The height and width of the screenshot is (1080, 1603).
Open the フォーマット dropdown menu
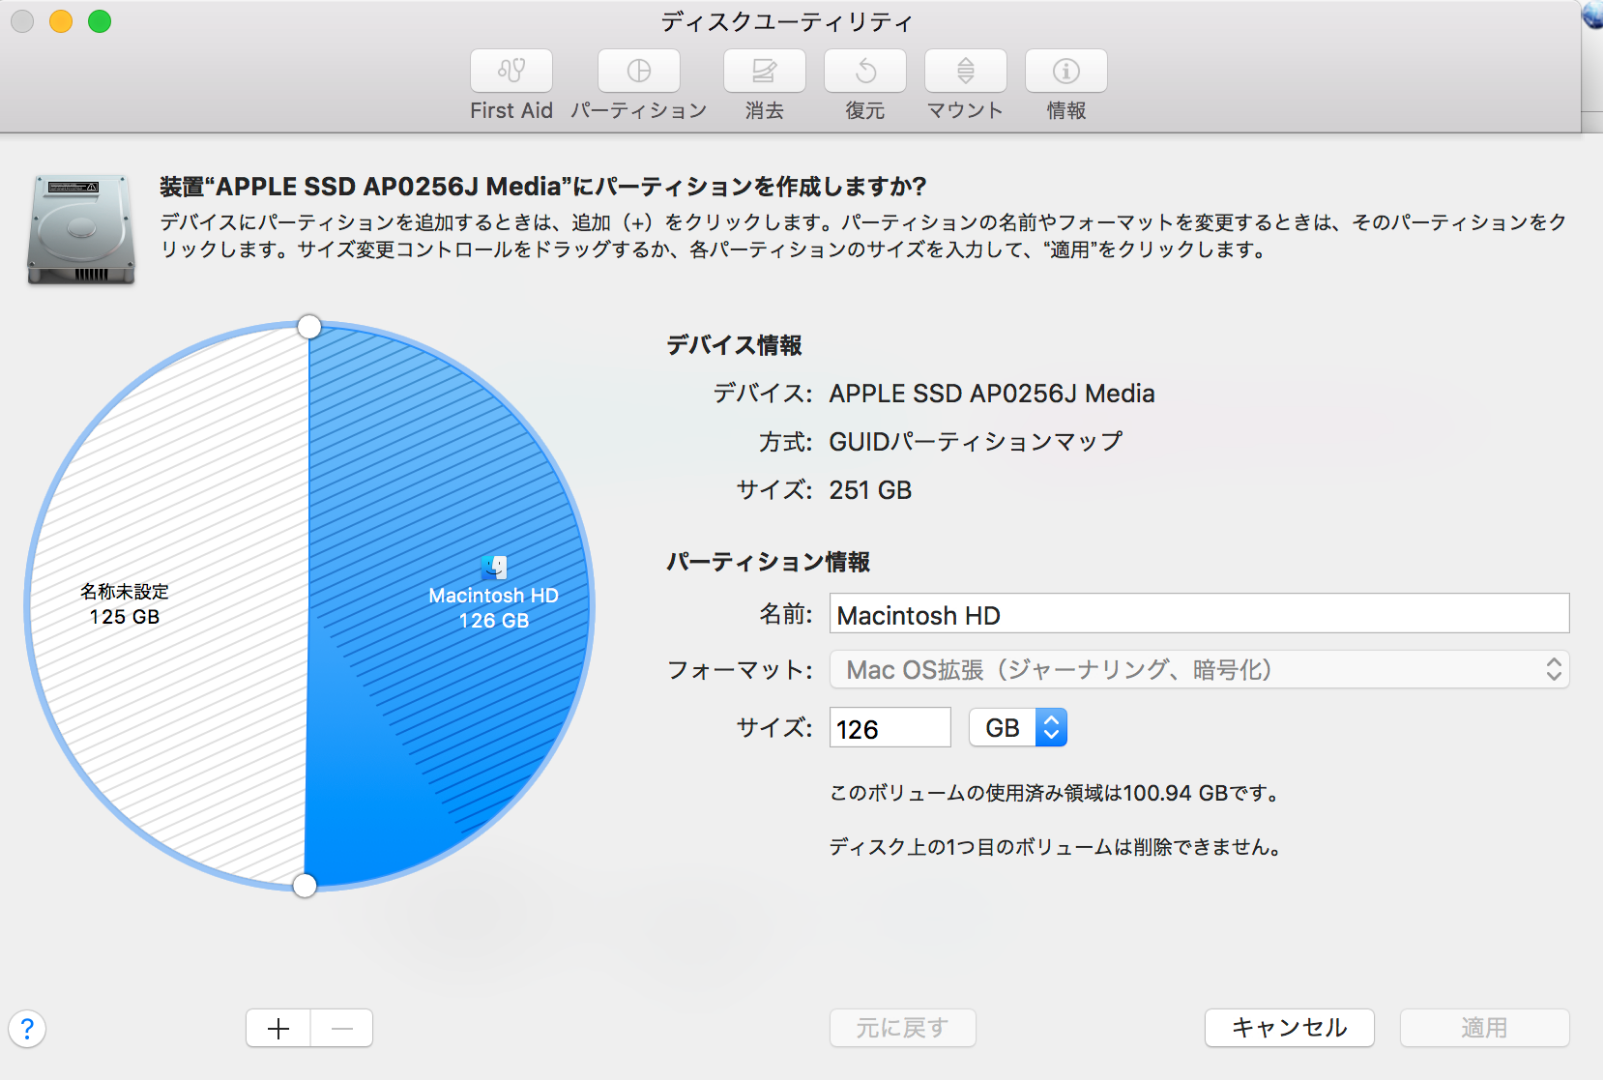click(1198, 670)
